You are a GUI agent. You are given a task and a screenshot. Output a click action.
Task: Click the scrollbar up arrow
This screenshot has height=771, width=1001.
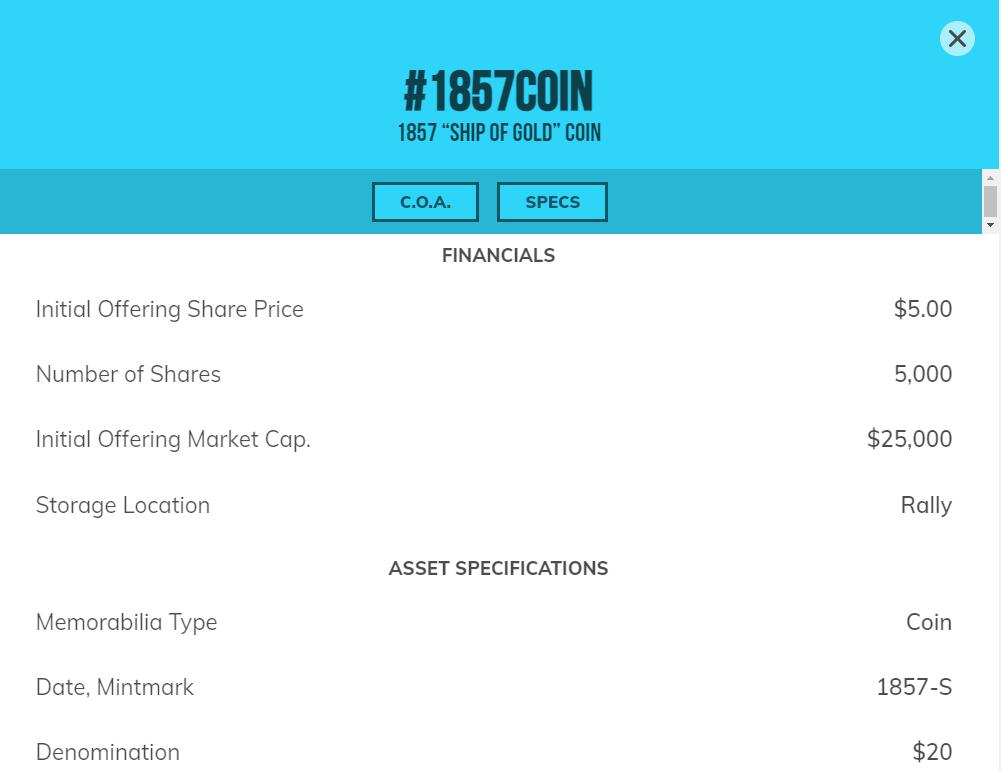(x=991, y=178)
